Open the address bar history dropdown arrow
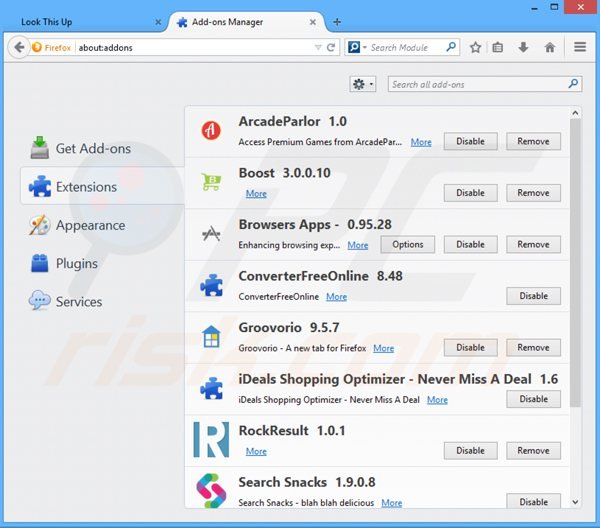Screen dimensions: 600x528 (318, 47)
